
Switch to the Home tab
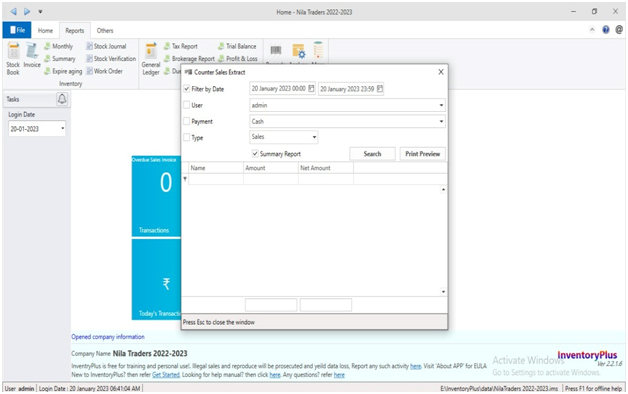(45, 30)
